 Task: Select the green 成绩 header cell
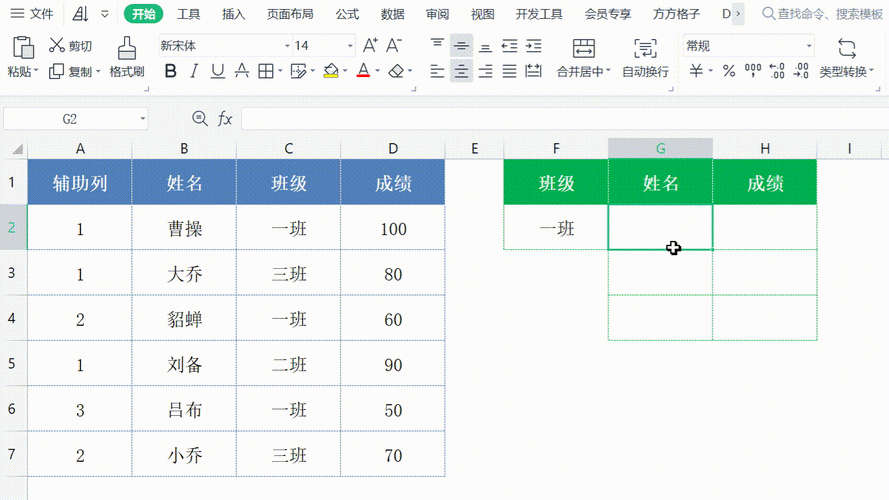click(x=765, y=183)
